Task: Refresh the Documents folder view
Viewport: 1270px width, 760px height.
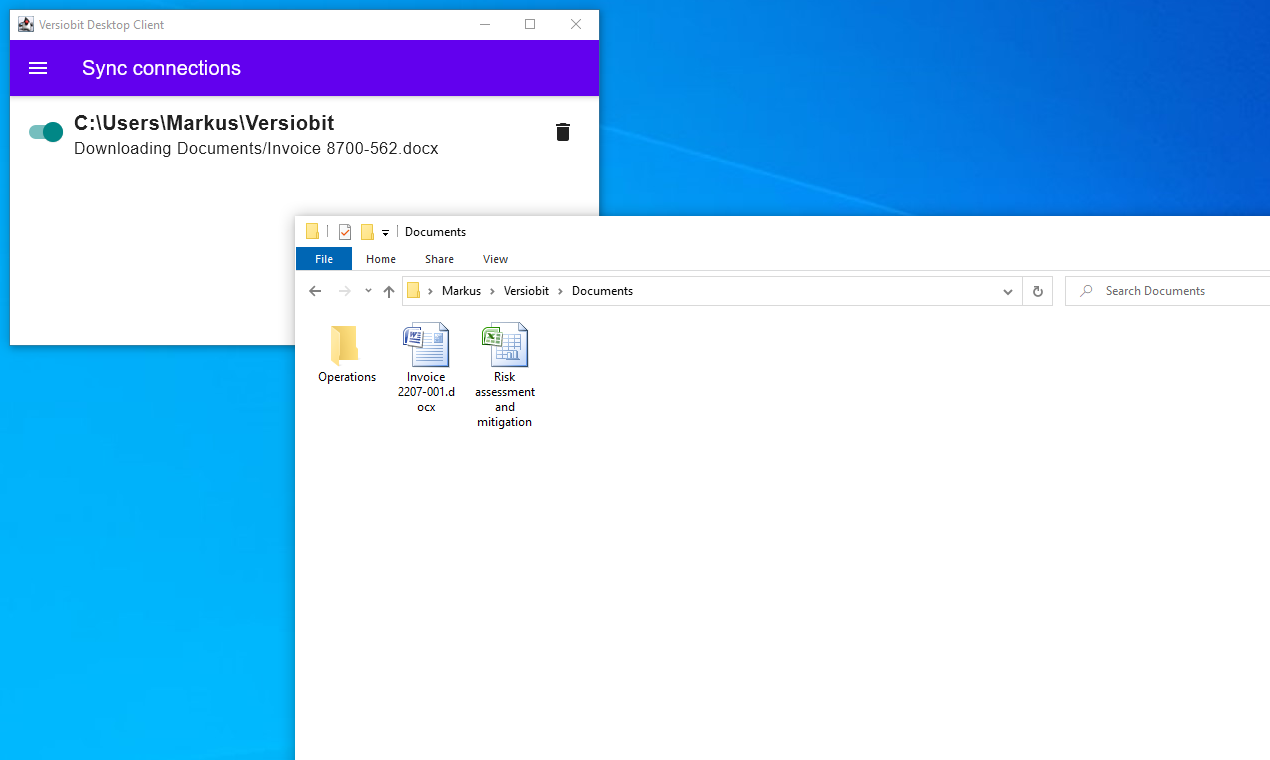Action: [x=1038, y=291]
